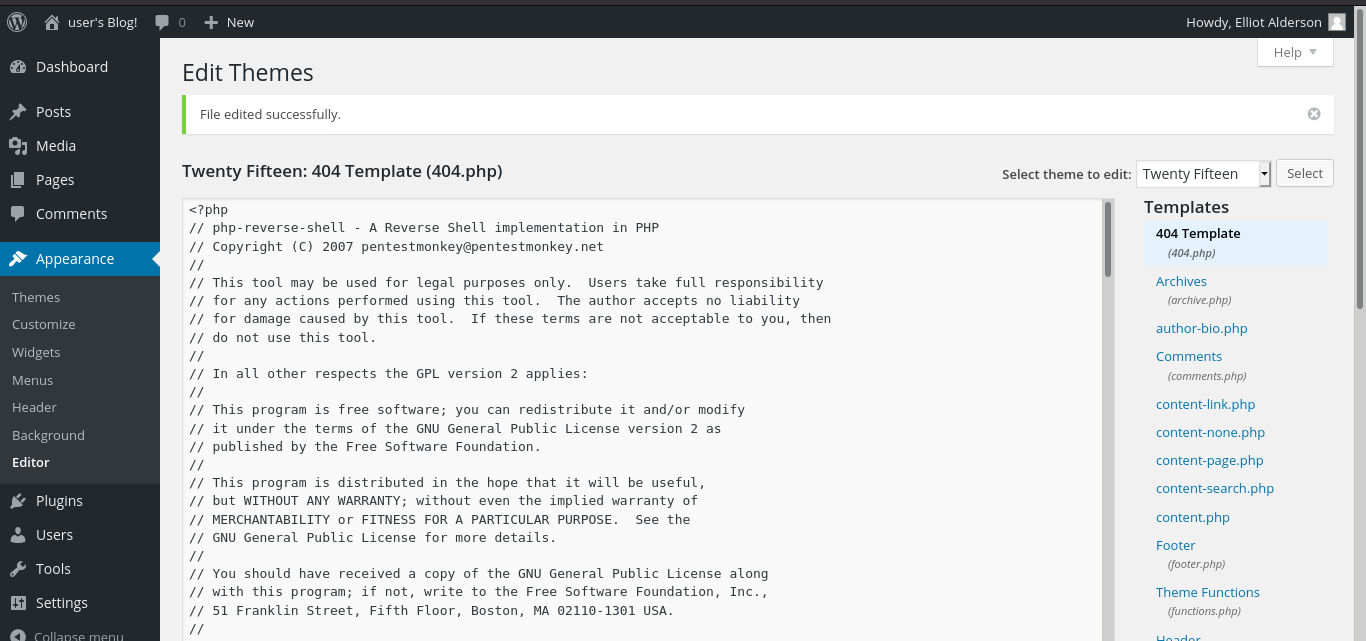Click the Elliot Alderson avatar icon

click(1337, 22)
